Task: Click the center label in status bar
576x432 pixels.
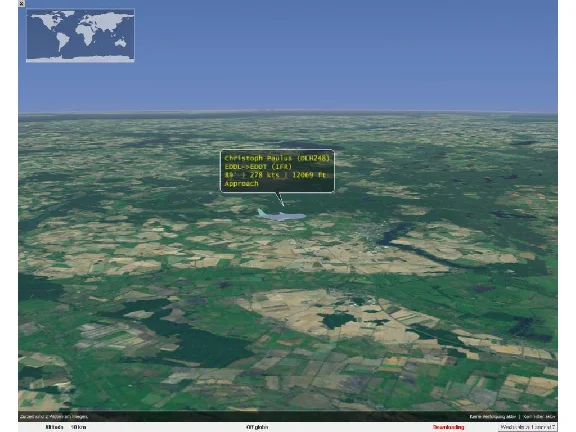Action: click(x=257, y=427)
